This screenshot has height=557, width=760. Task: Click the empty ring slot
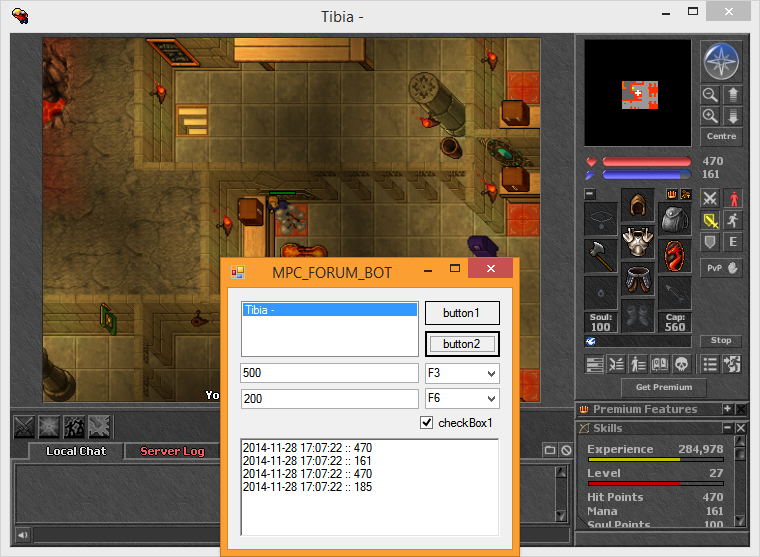tap(601, 292)
